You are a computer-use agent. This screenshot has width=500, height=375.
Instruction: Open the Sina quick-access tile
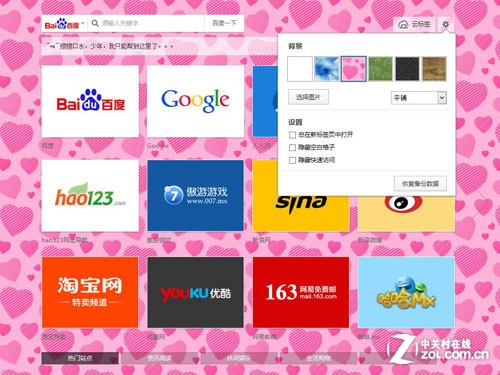point(301,213)
